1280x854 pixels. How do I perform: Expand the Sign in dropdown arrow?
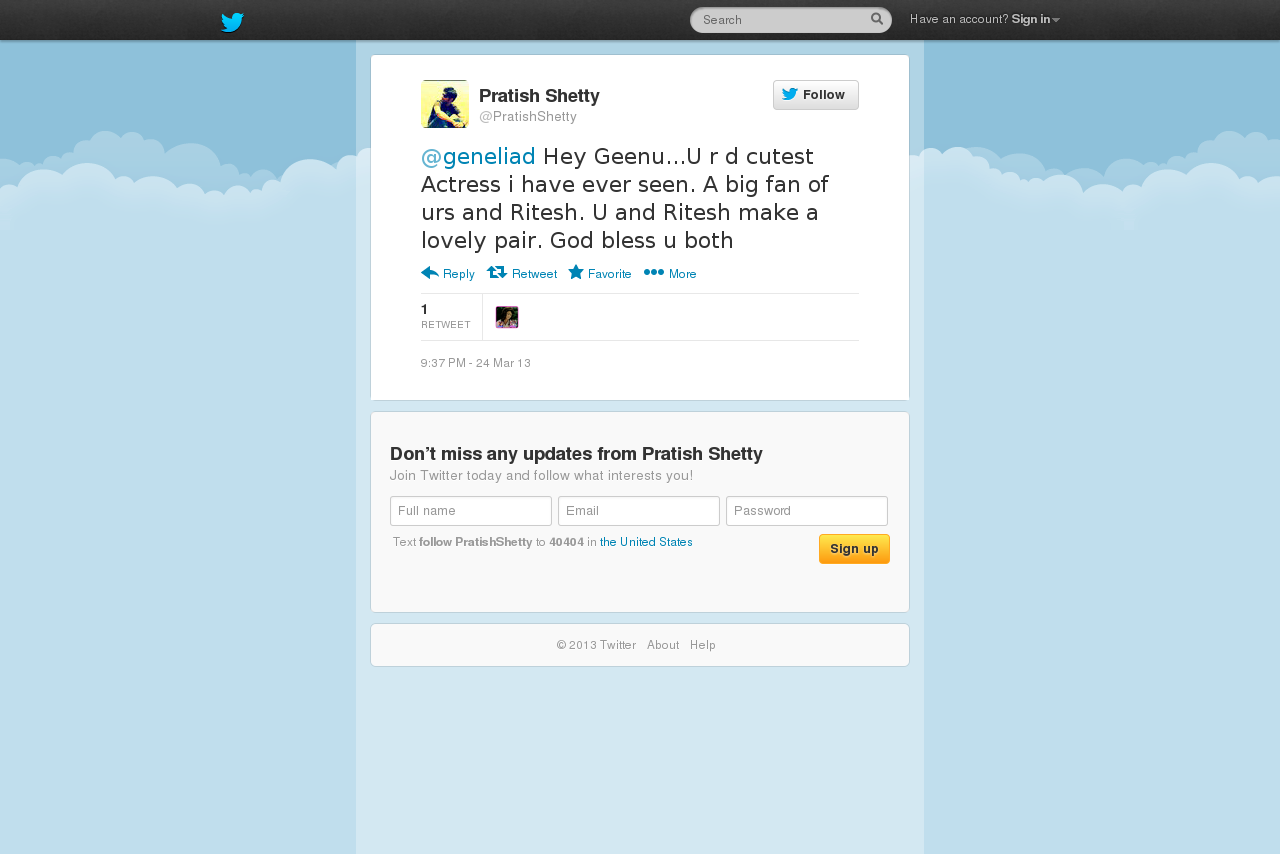[1056, 20]
